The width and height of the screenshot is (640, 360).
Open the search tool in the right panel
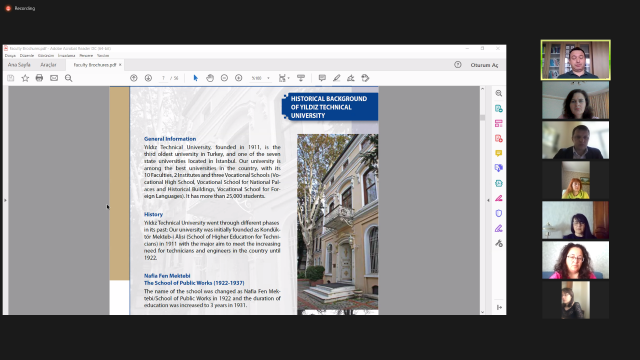498,93
